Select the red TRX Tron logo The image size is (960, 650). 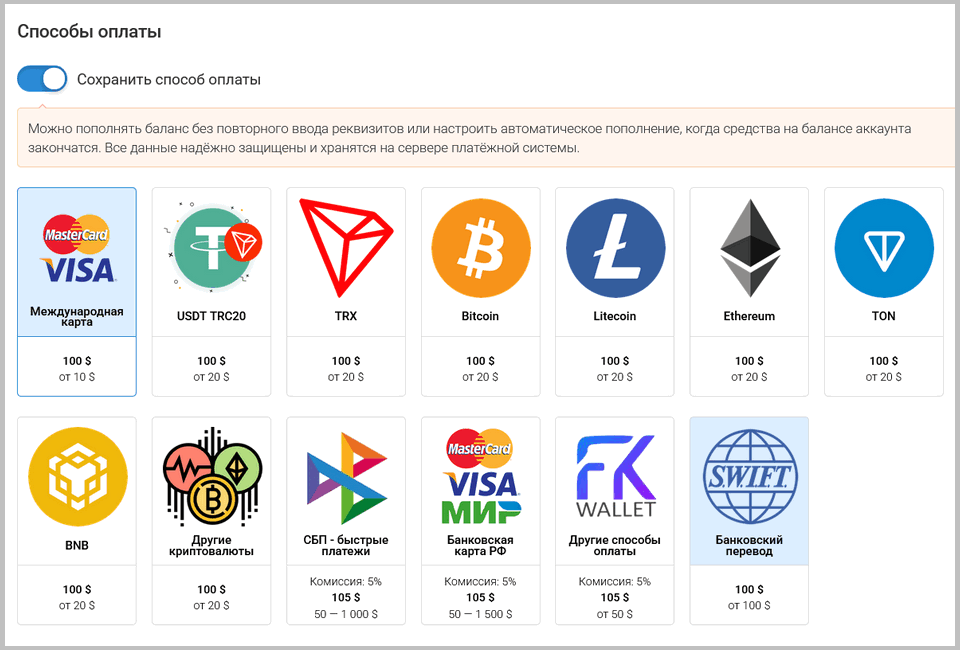(346, 247)
